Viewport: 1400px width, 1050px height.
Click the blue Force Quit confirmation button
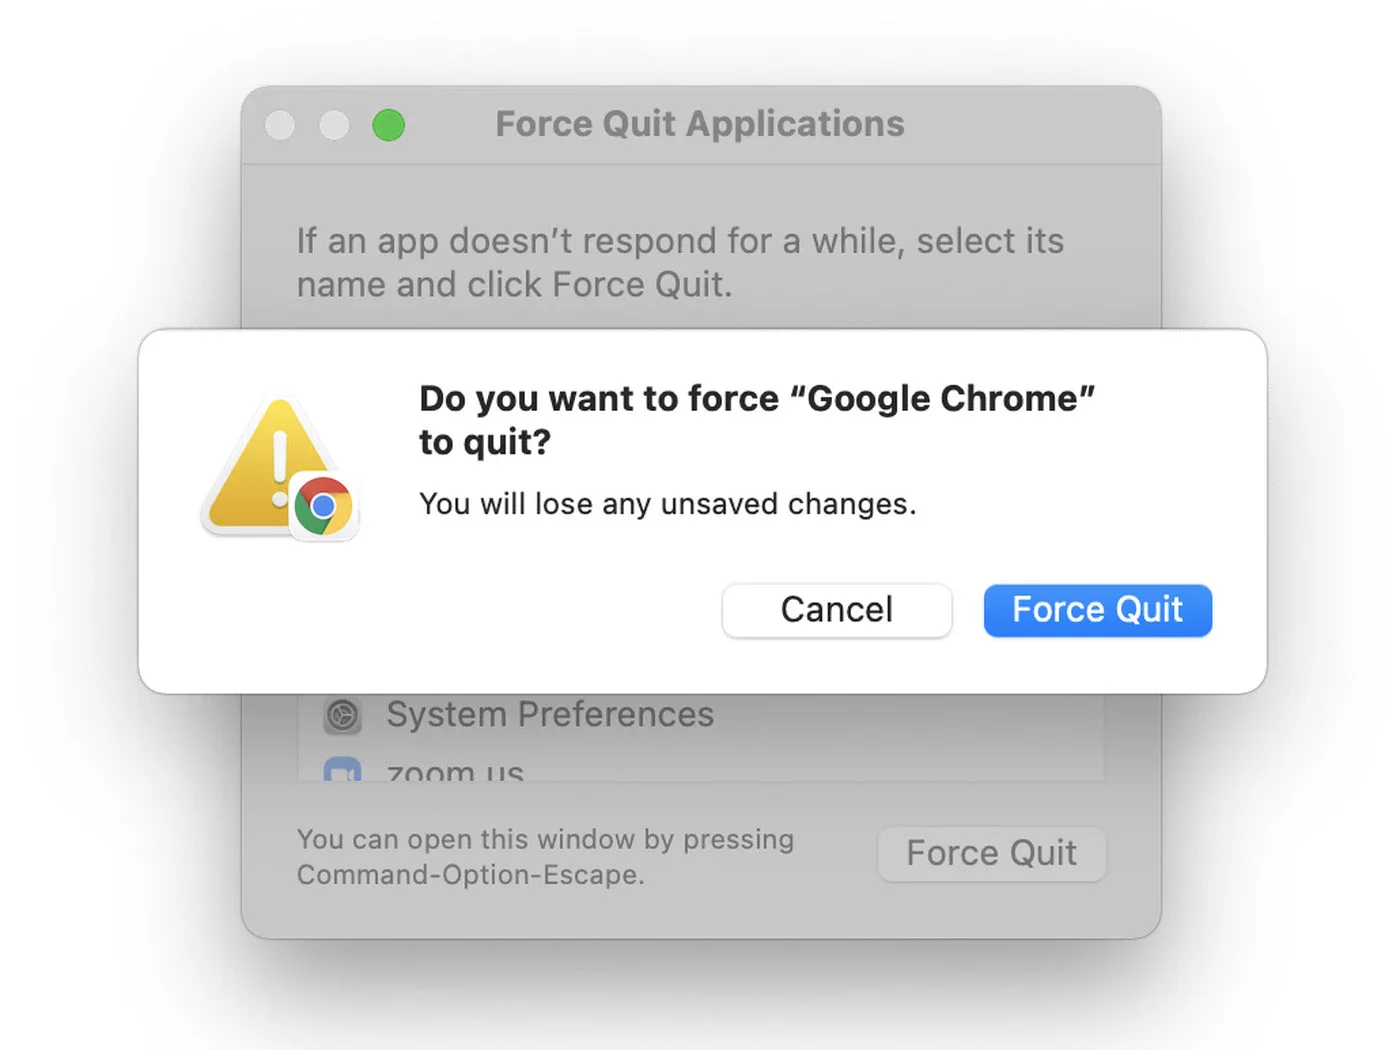pos(1097,610)
